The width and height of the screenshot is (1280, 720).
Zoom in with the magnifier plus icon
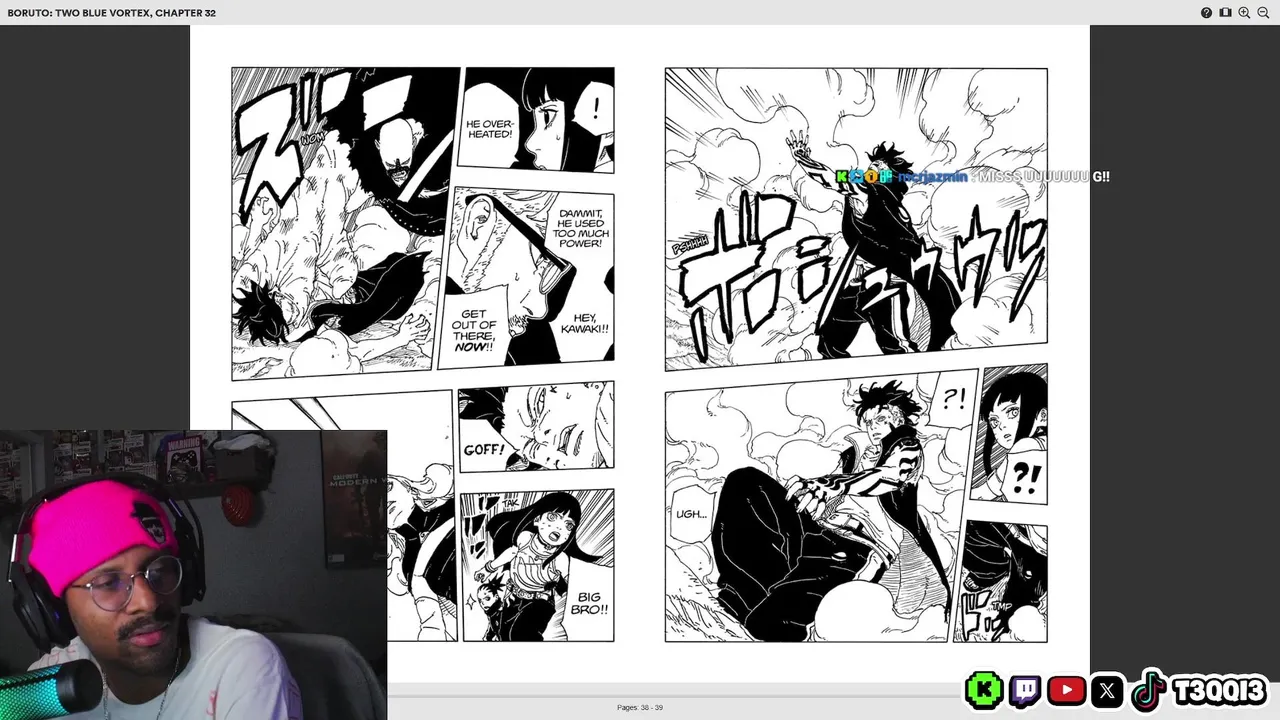coord(1244,13)
